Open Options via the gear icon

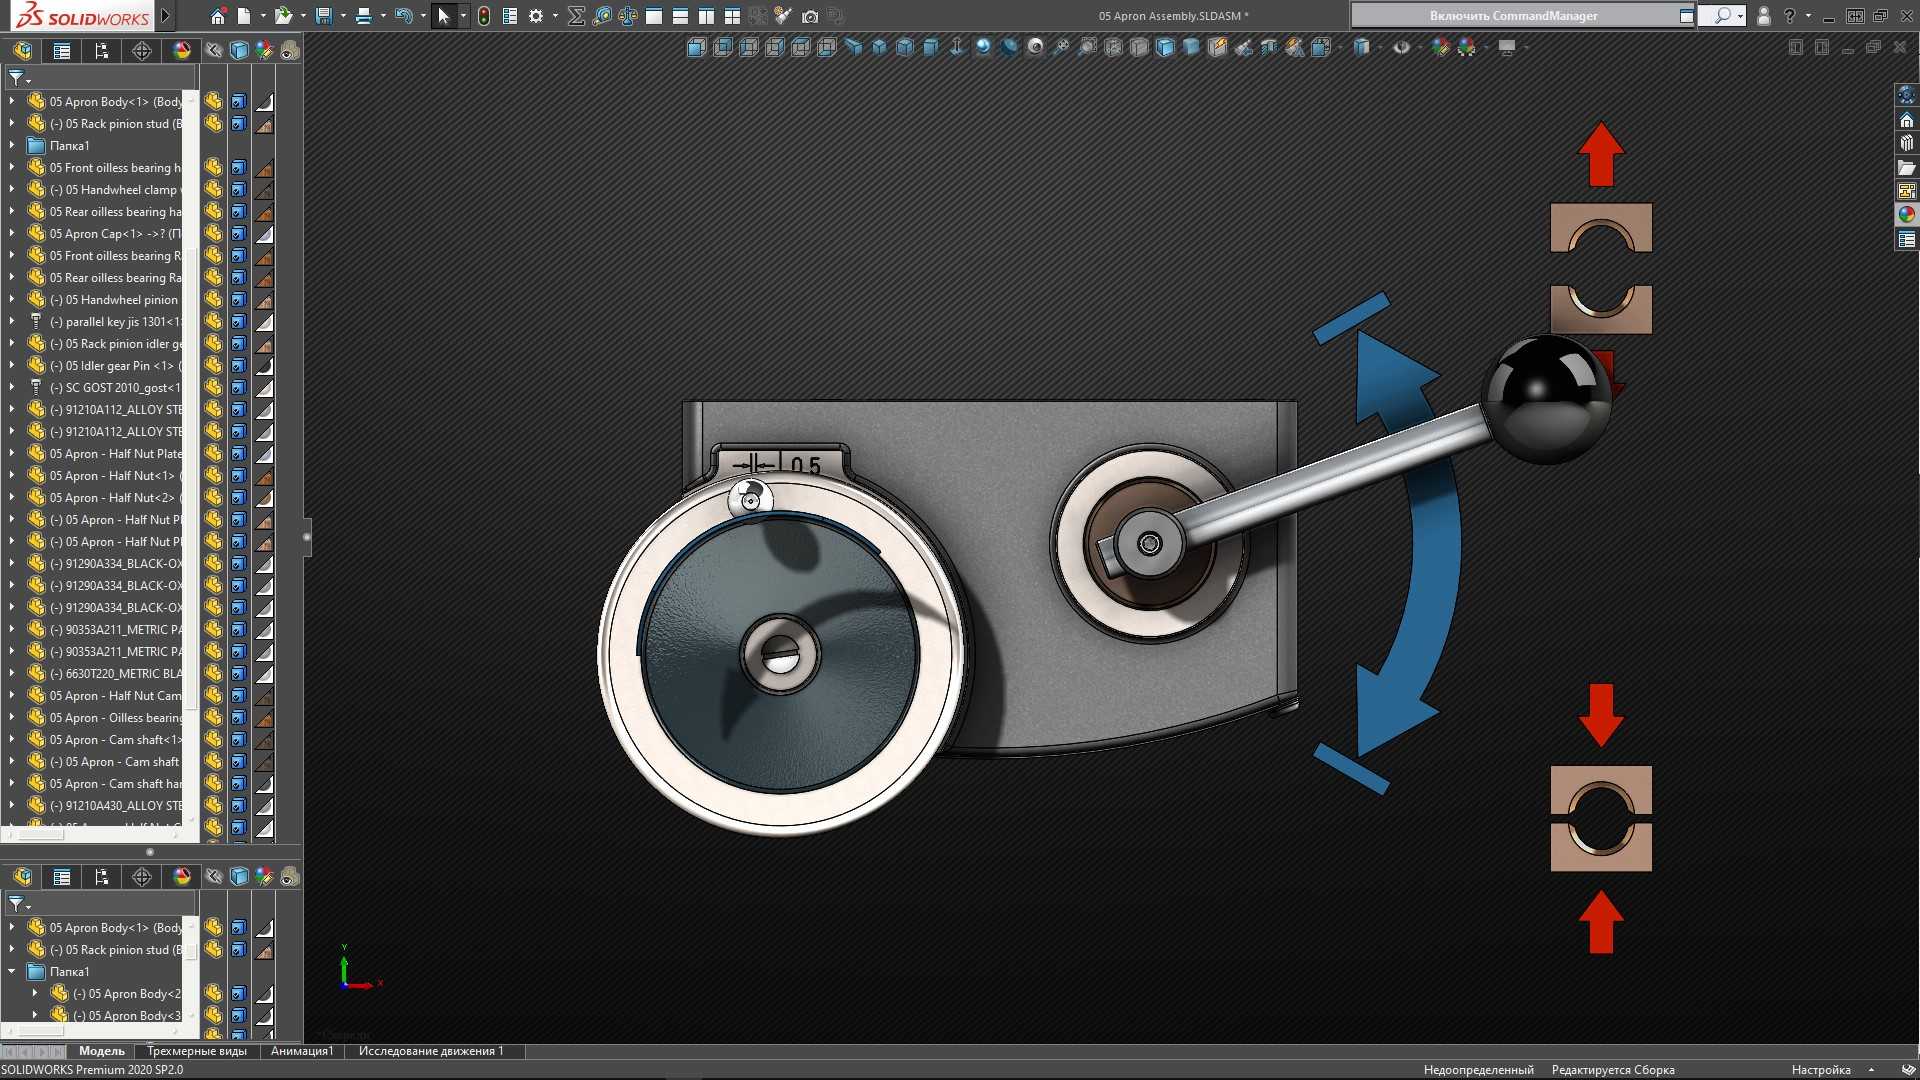click(x=536, y=16)
